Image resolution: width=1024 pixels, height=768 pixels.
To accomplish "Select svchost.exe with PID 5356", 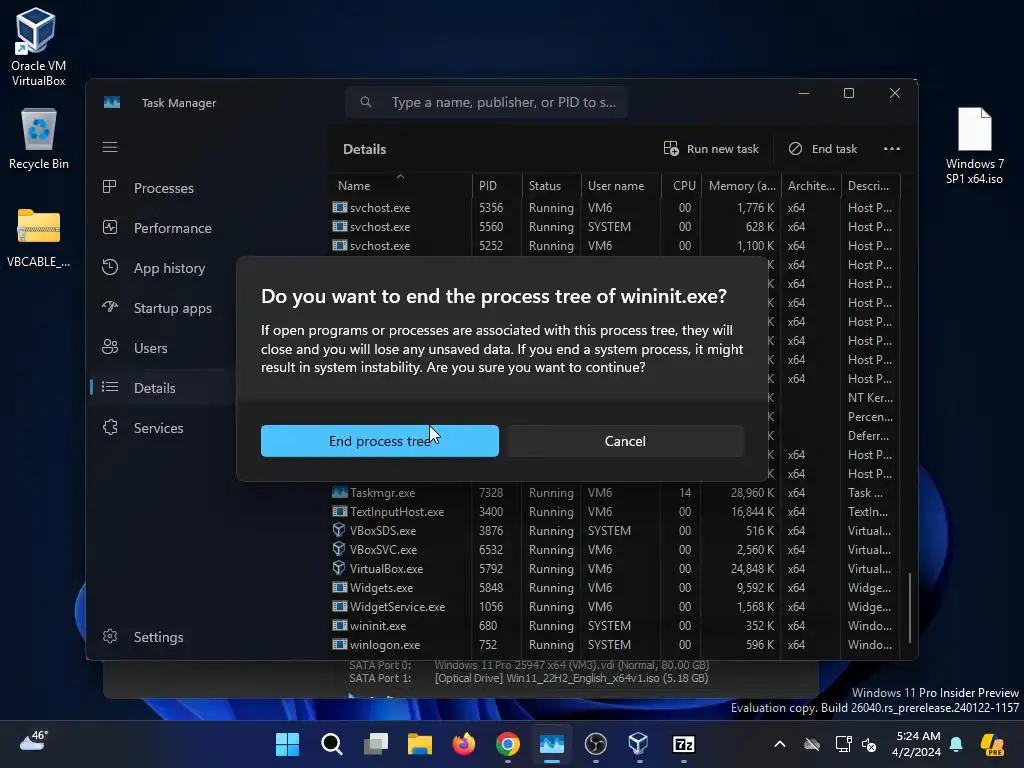I will click(x=614, y=207).
